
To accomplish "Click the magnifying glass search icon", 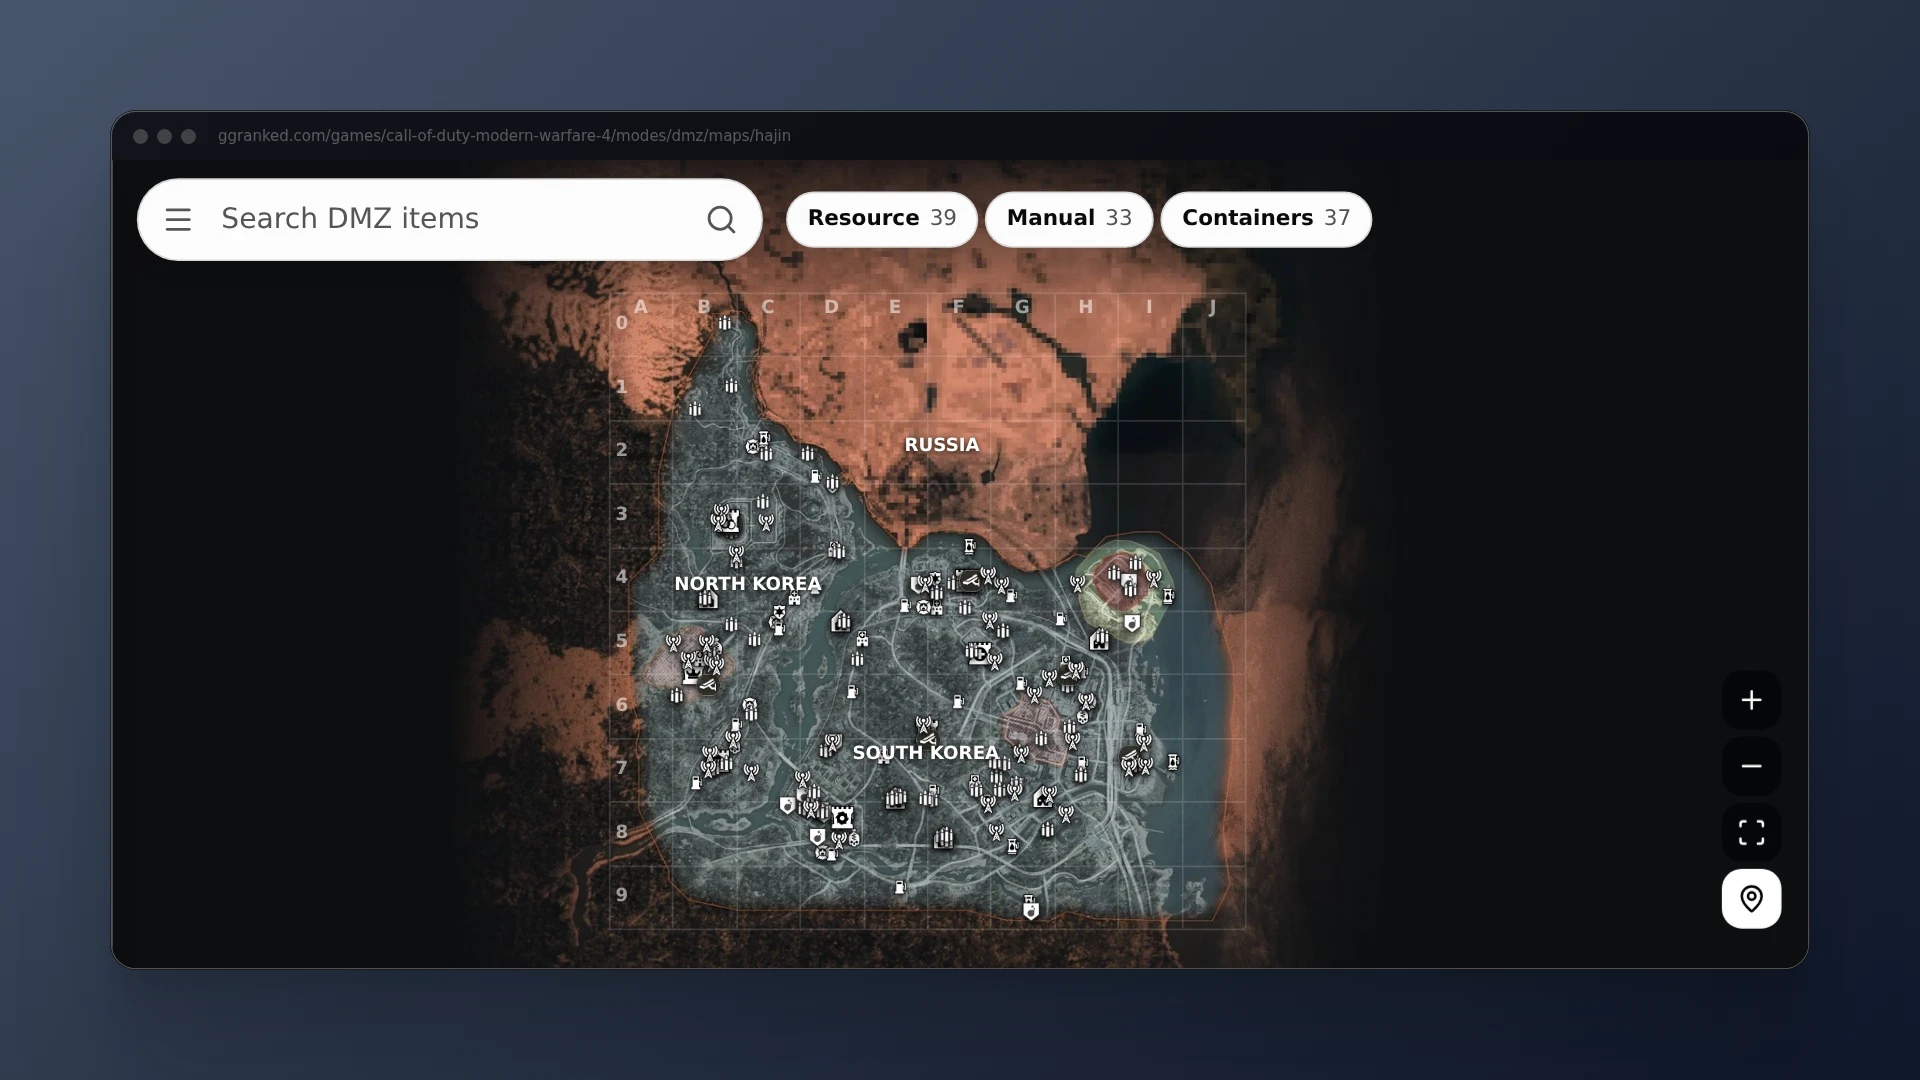I will tap(721, 219).
